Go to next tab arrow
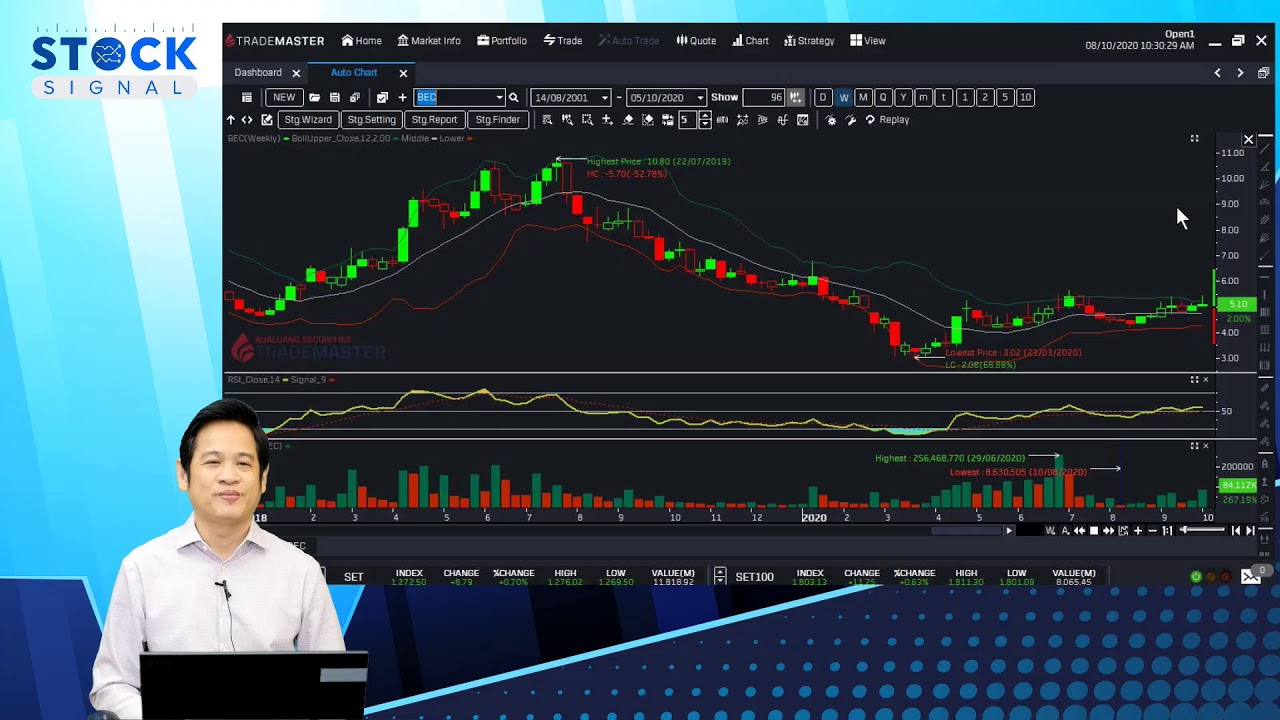This screenshot has width=1280, height=720. coord(1240,73)
